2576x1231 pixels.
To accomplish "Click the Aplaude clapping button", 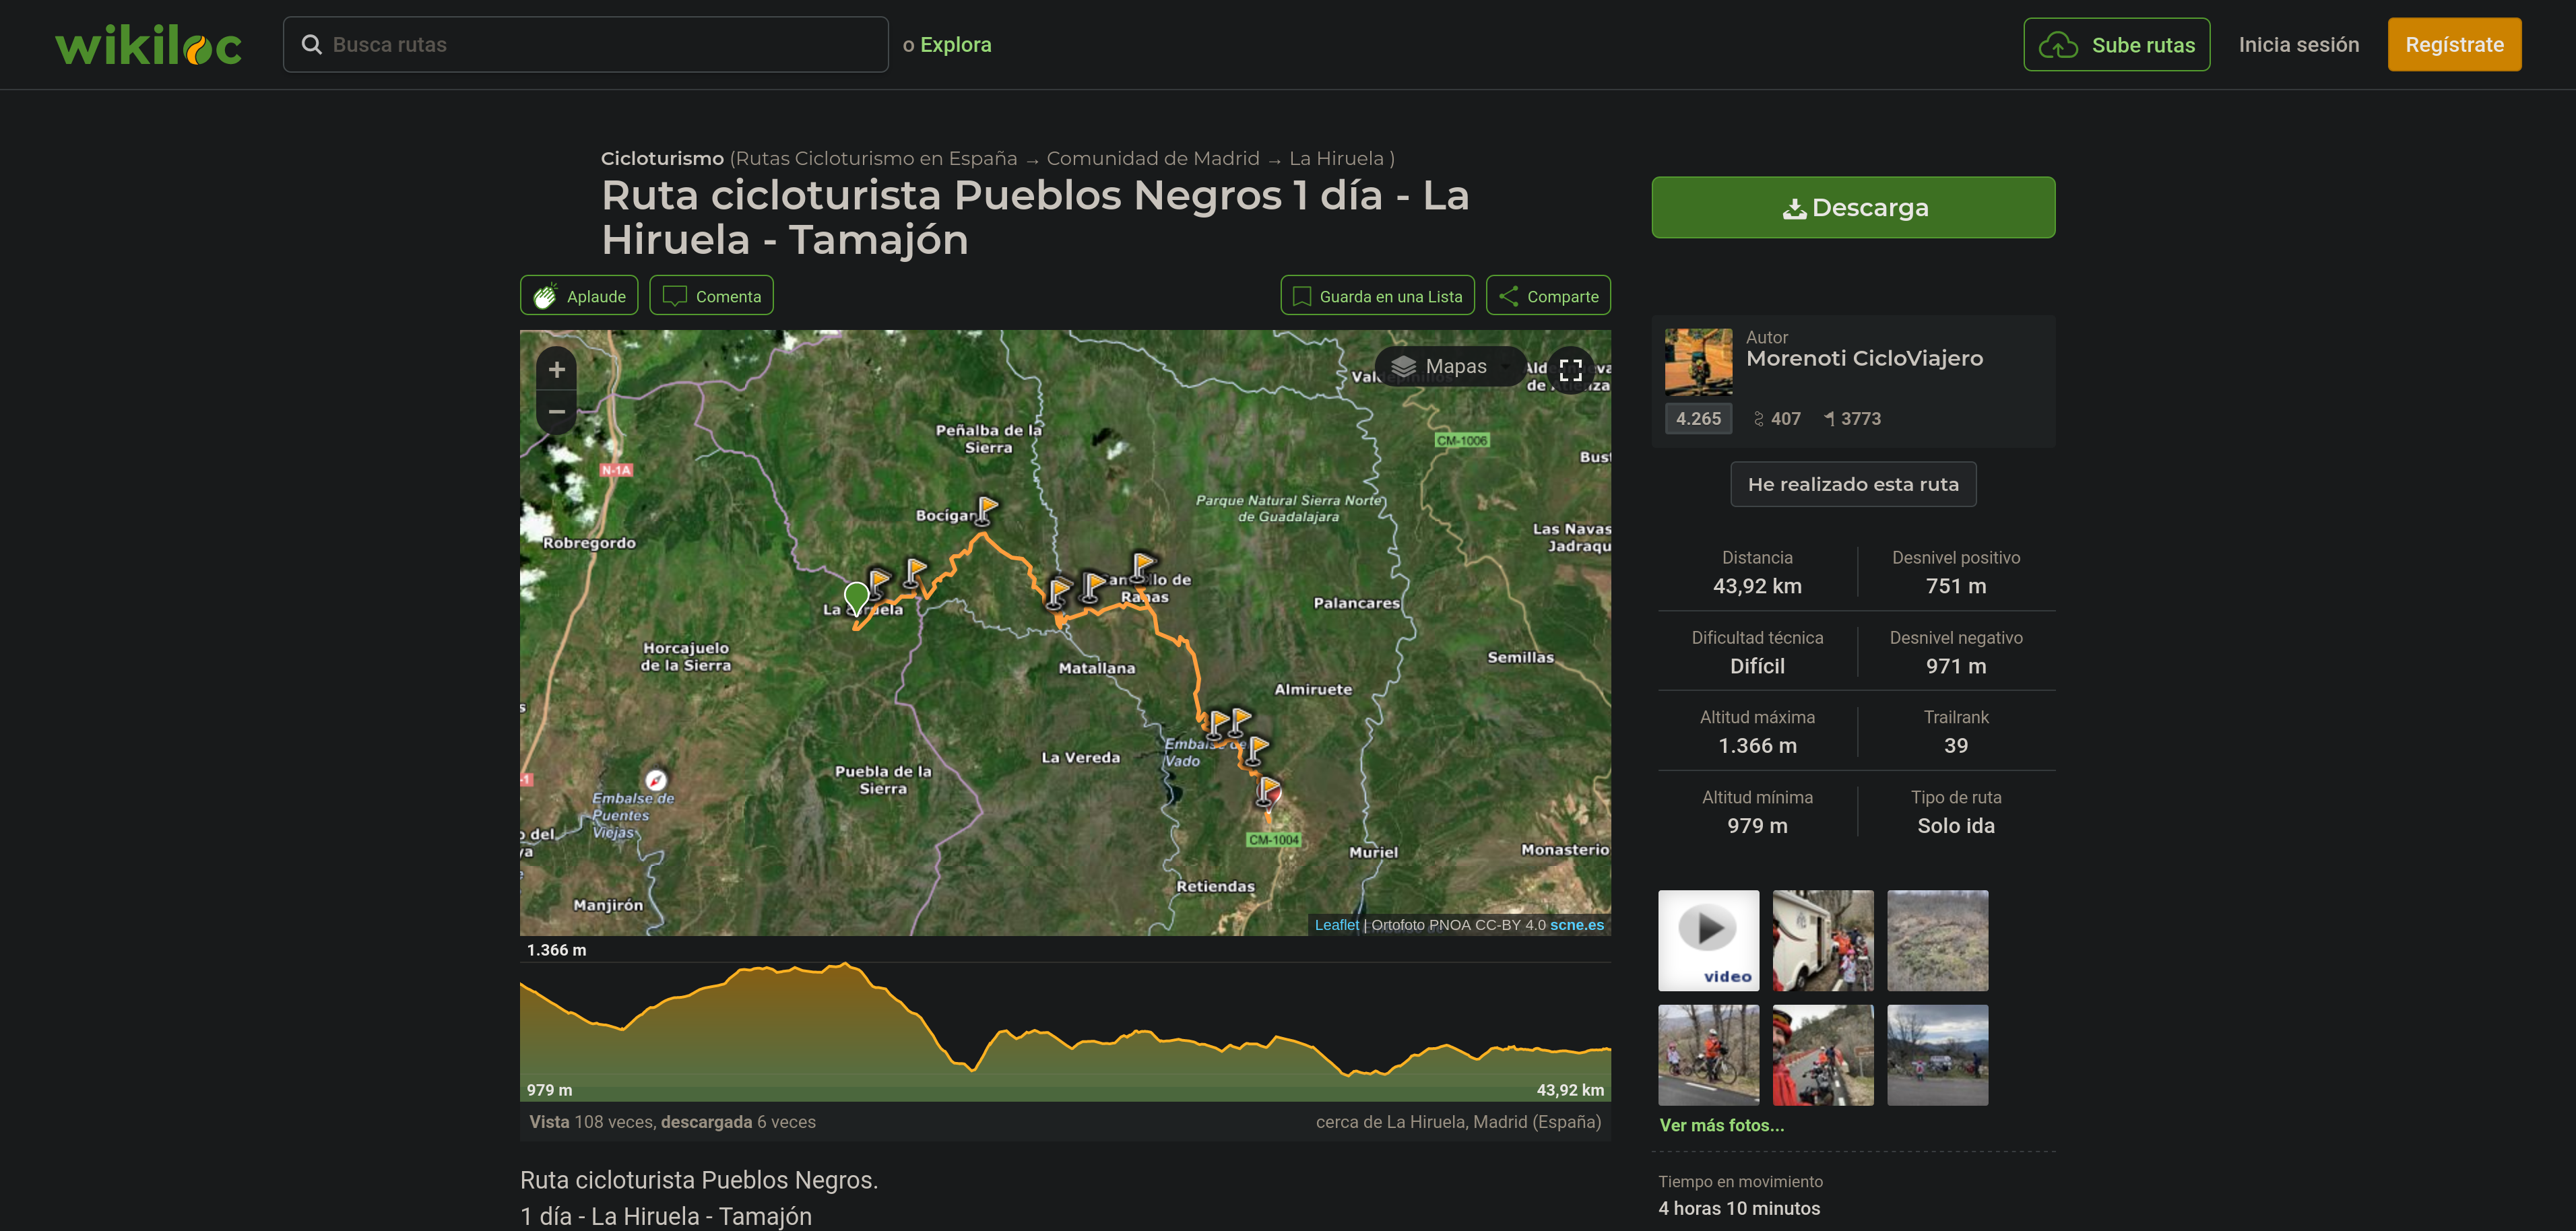I will (x=579, y=296).
